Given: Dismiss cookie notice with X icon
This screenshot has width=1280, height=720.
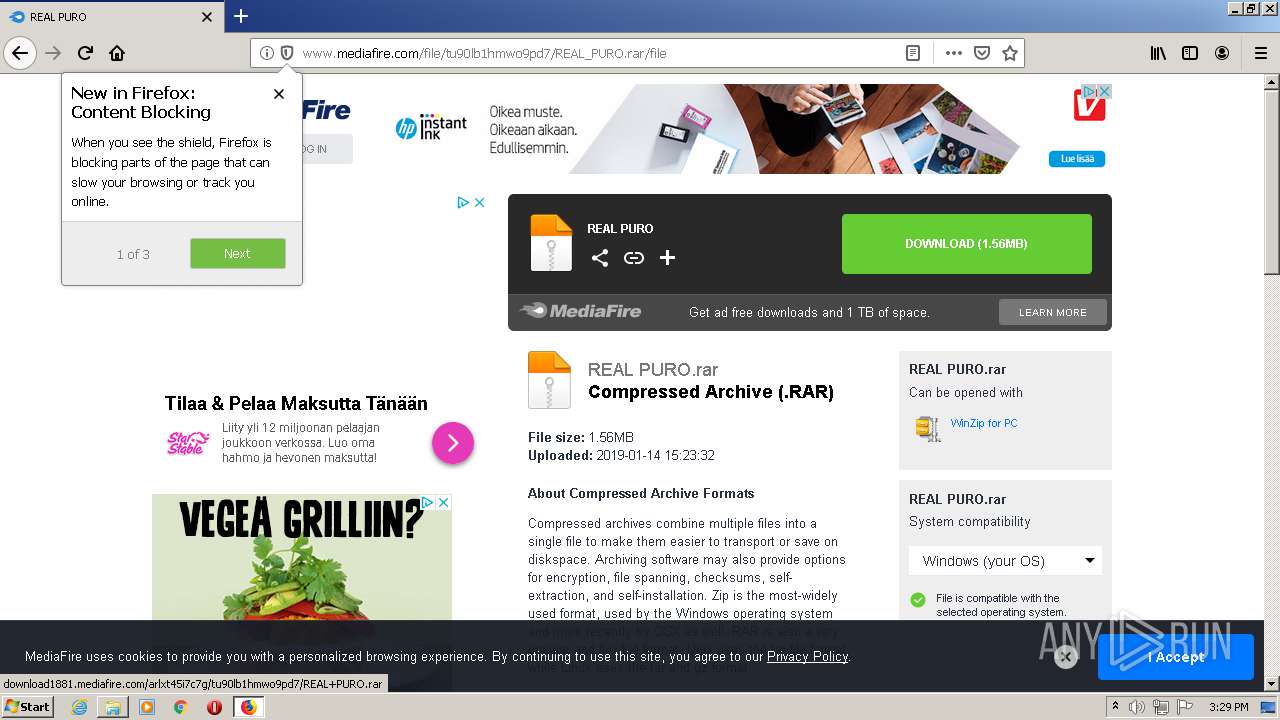Looking at the screenshot, I should point(1066,657).
